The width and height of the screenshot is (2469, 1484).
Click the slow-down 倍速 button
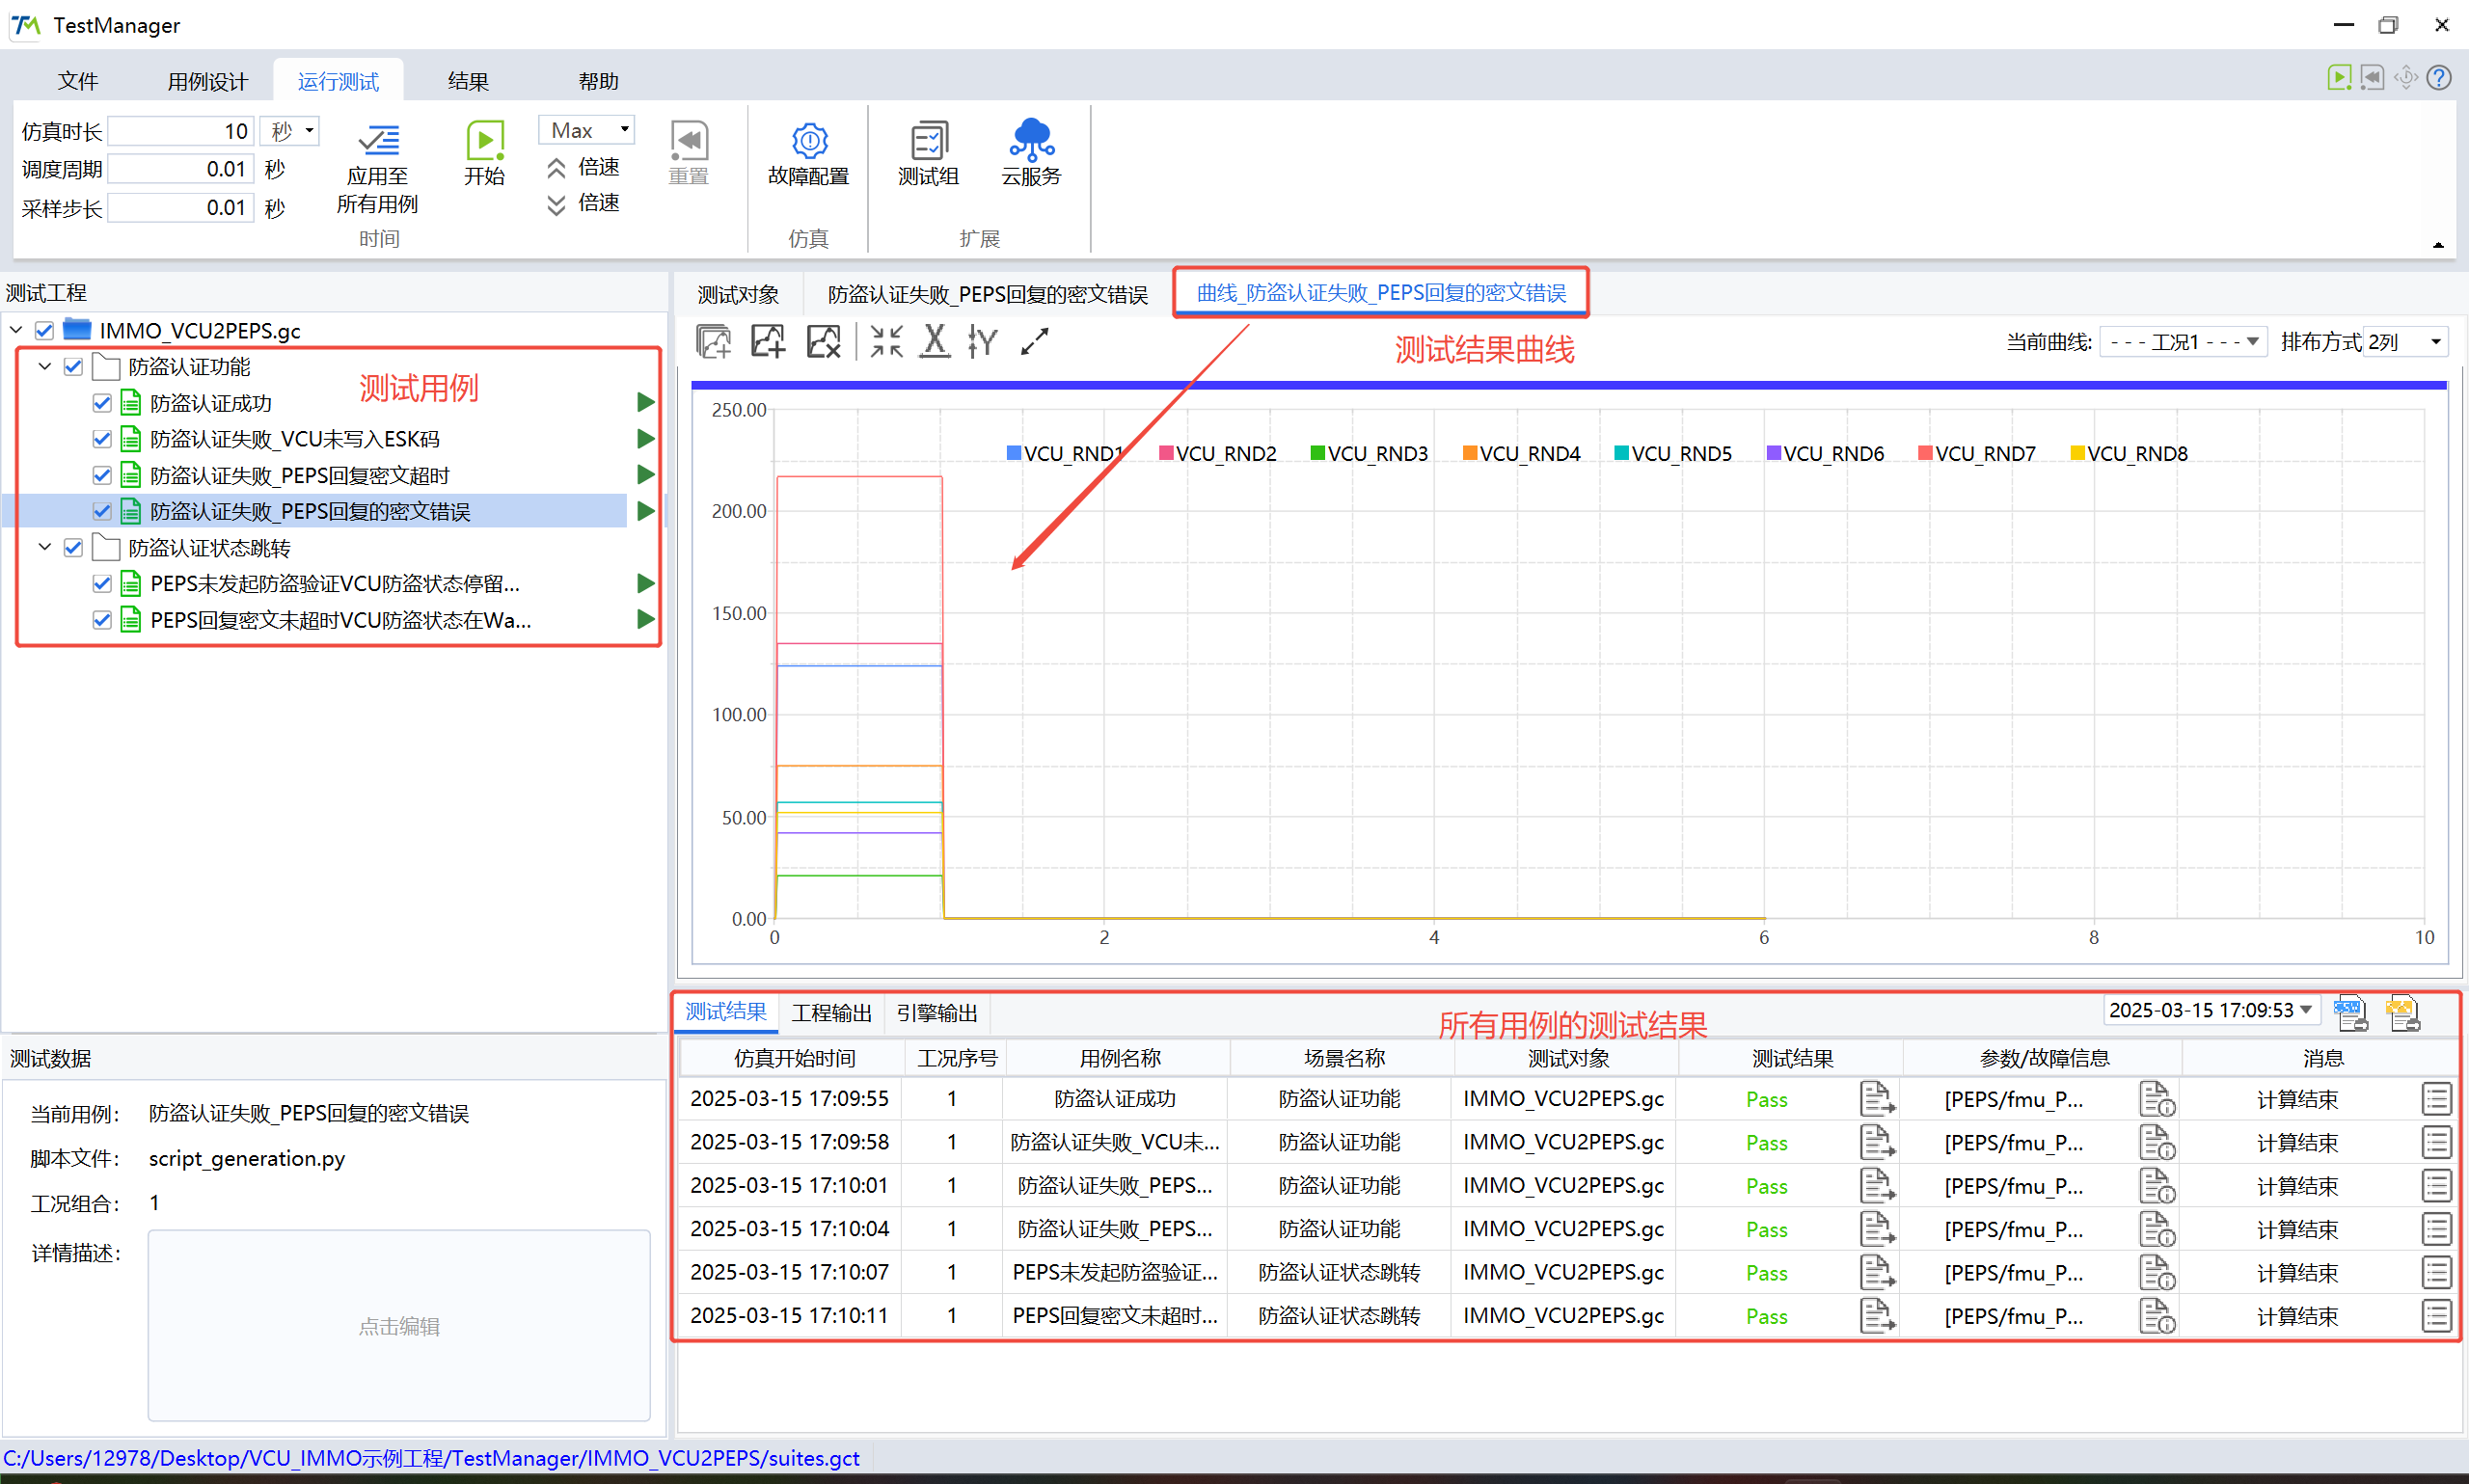click(x=583, y=204)
